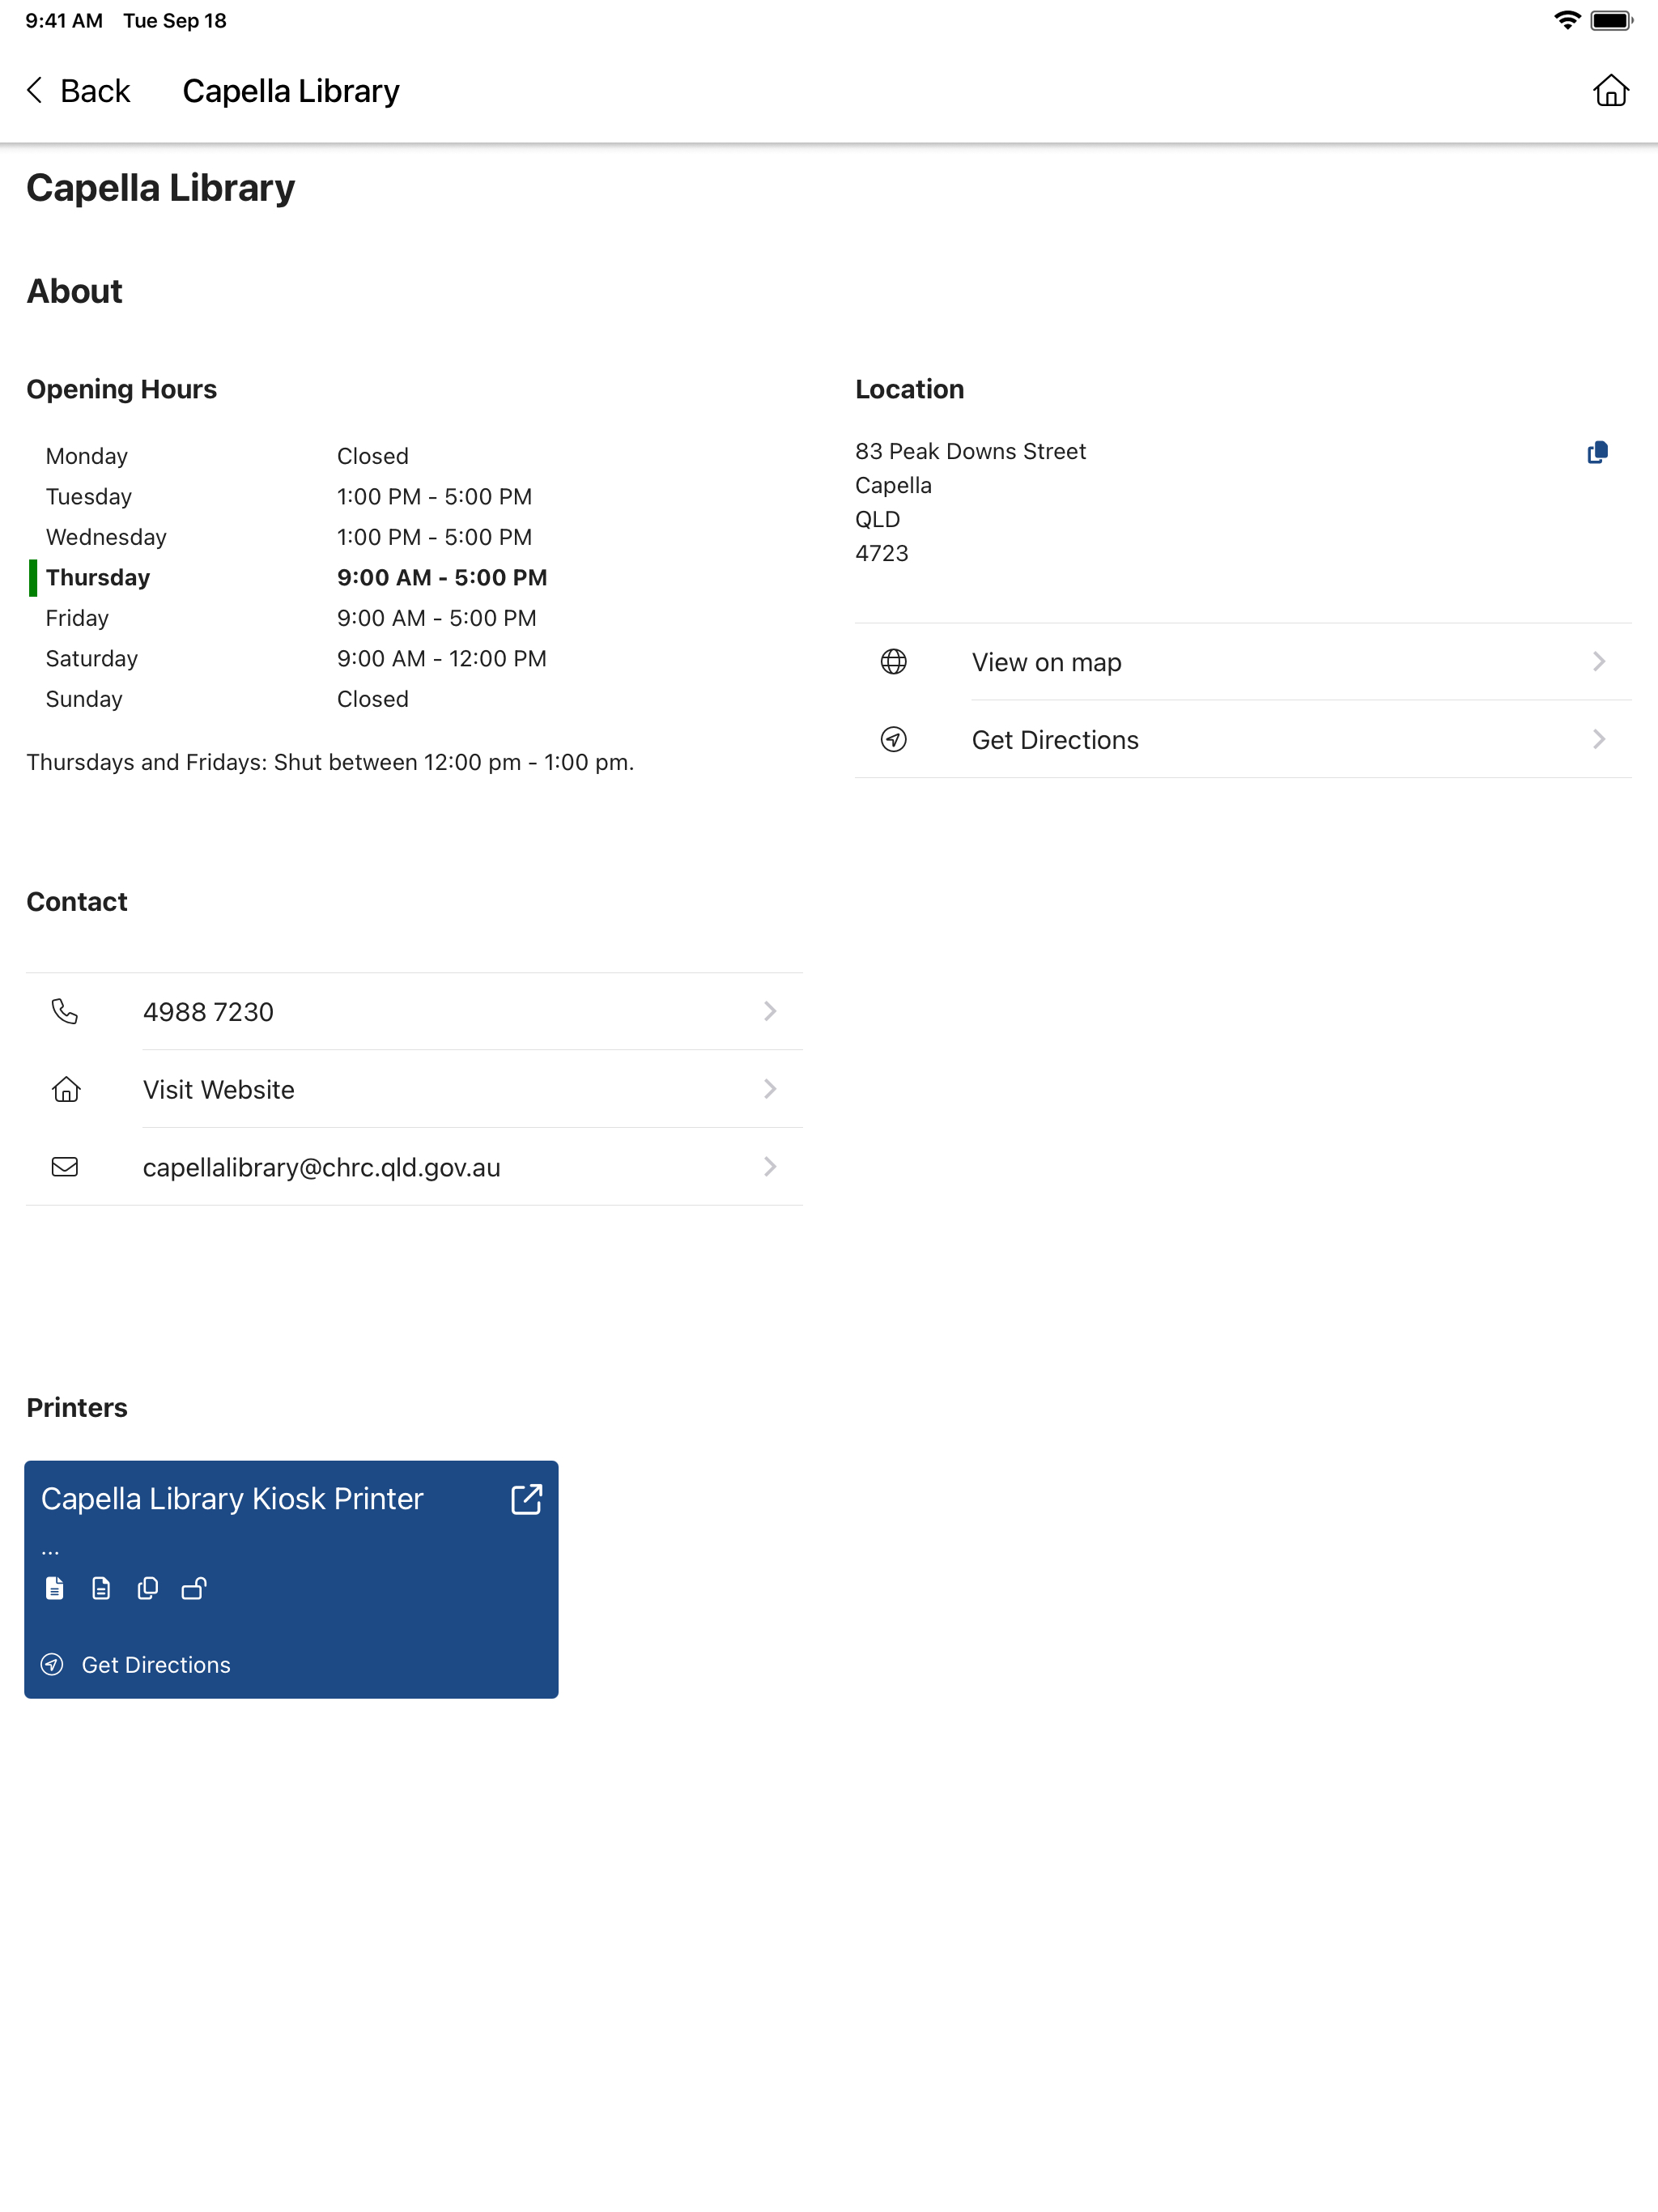Tap the Back chevron icon
This screenshot has height=2212, width=1658.
click(x=35, y=91)
